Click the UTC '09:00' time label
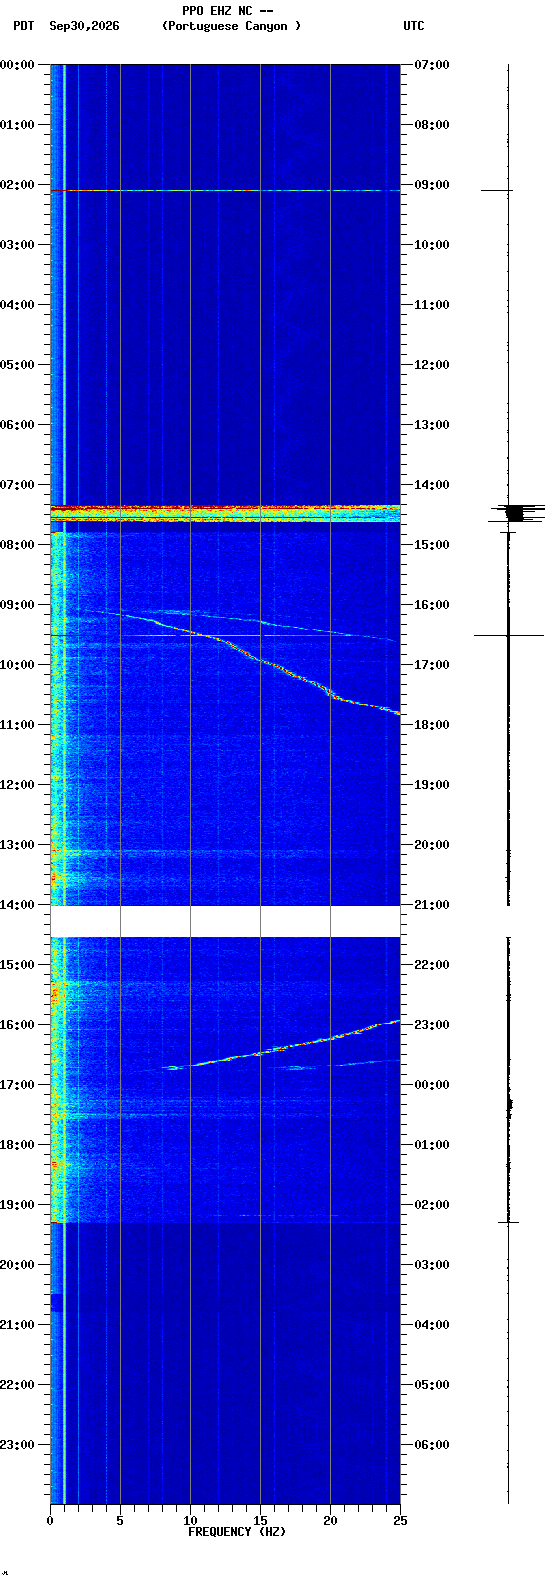Viewport: 552px width, 1584px height. (432, 185)
